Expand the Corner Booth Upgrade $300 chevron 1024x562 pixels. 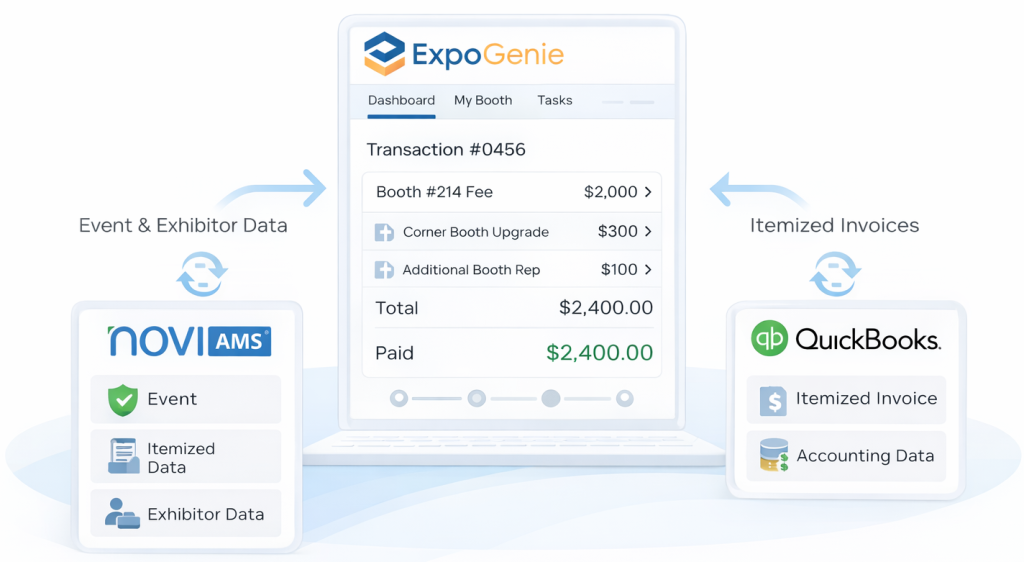648,232
